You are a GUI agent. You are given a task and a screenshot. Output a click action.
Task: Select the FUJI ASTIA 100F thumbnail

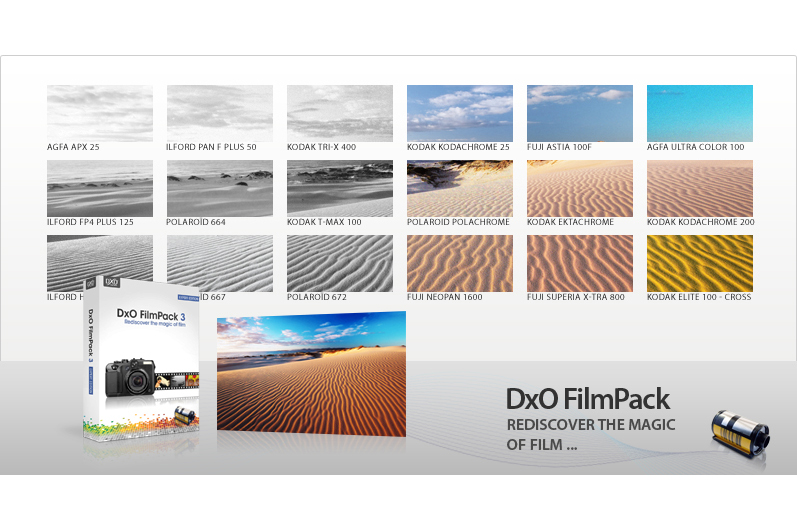579,113
